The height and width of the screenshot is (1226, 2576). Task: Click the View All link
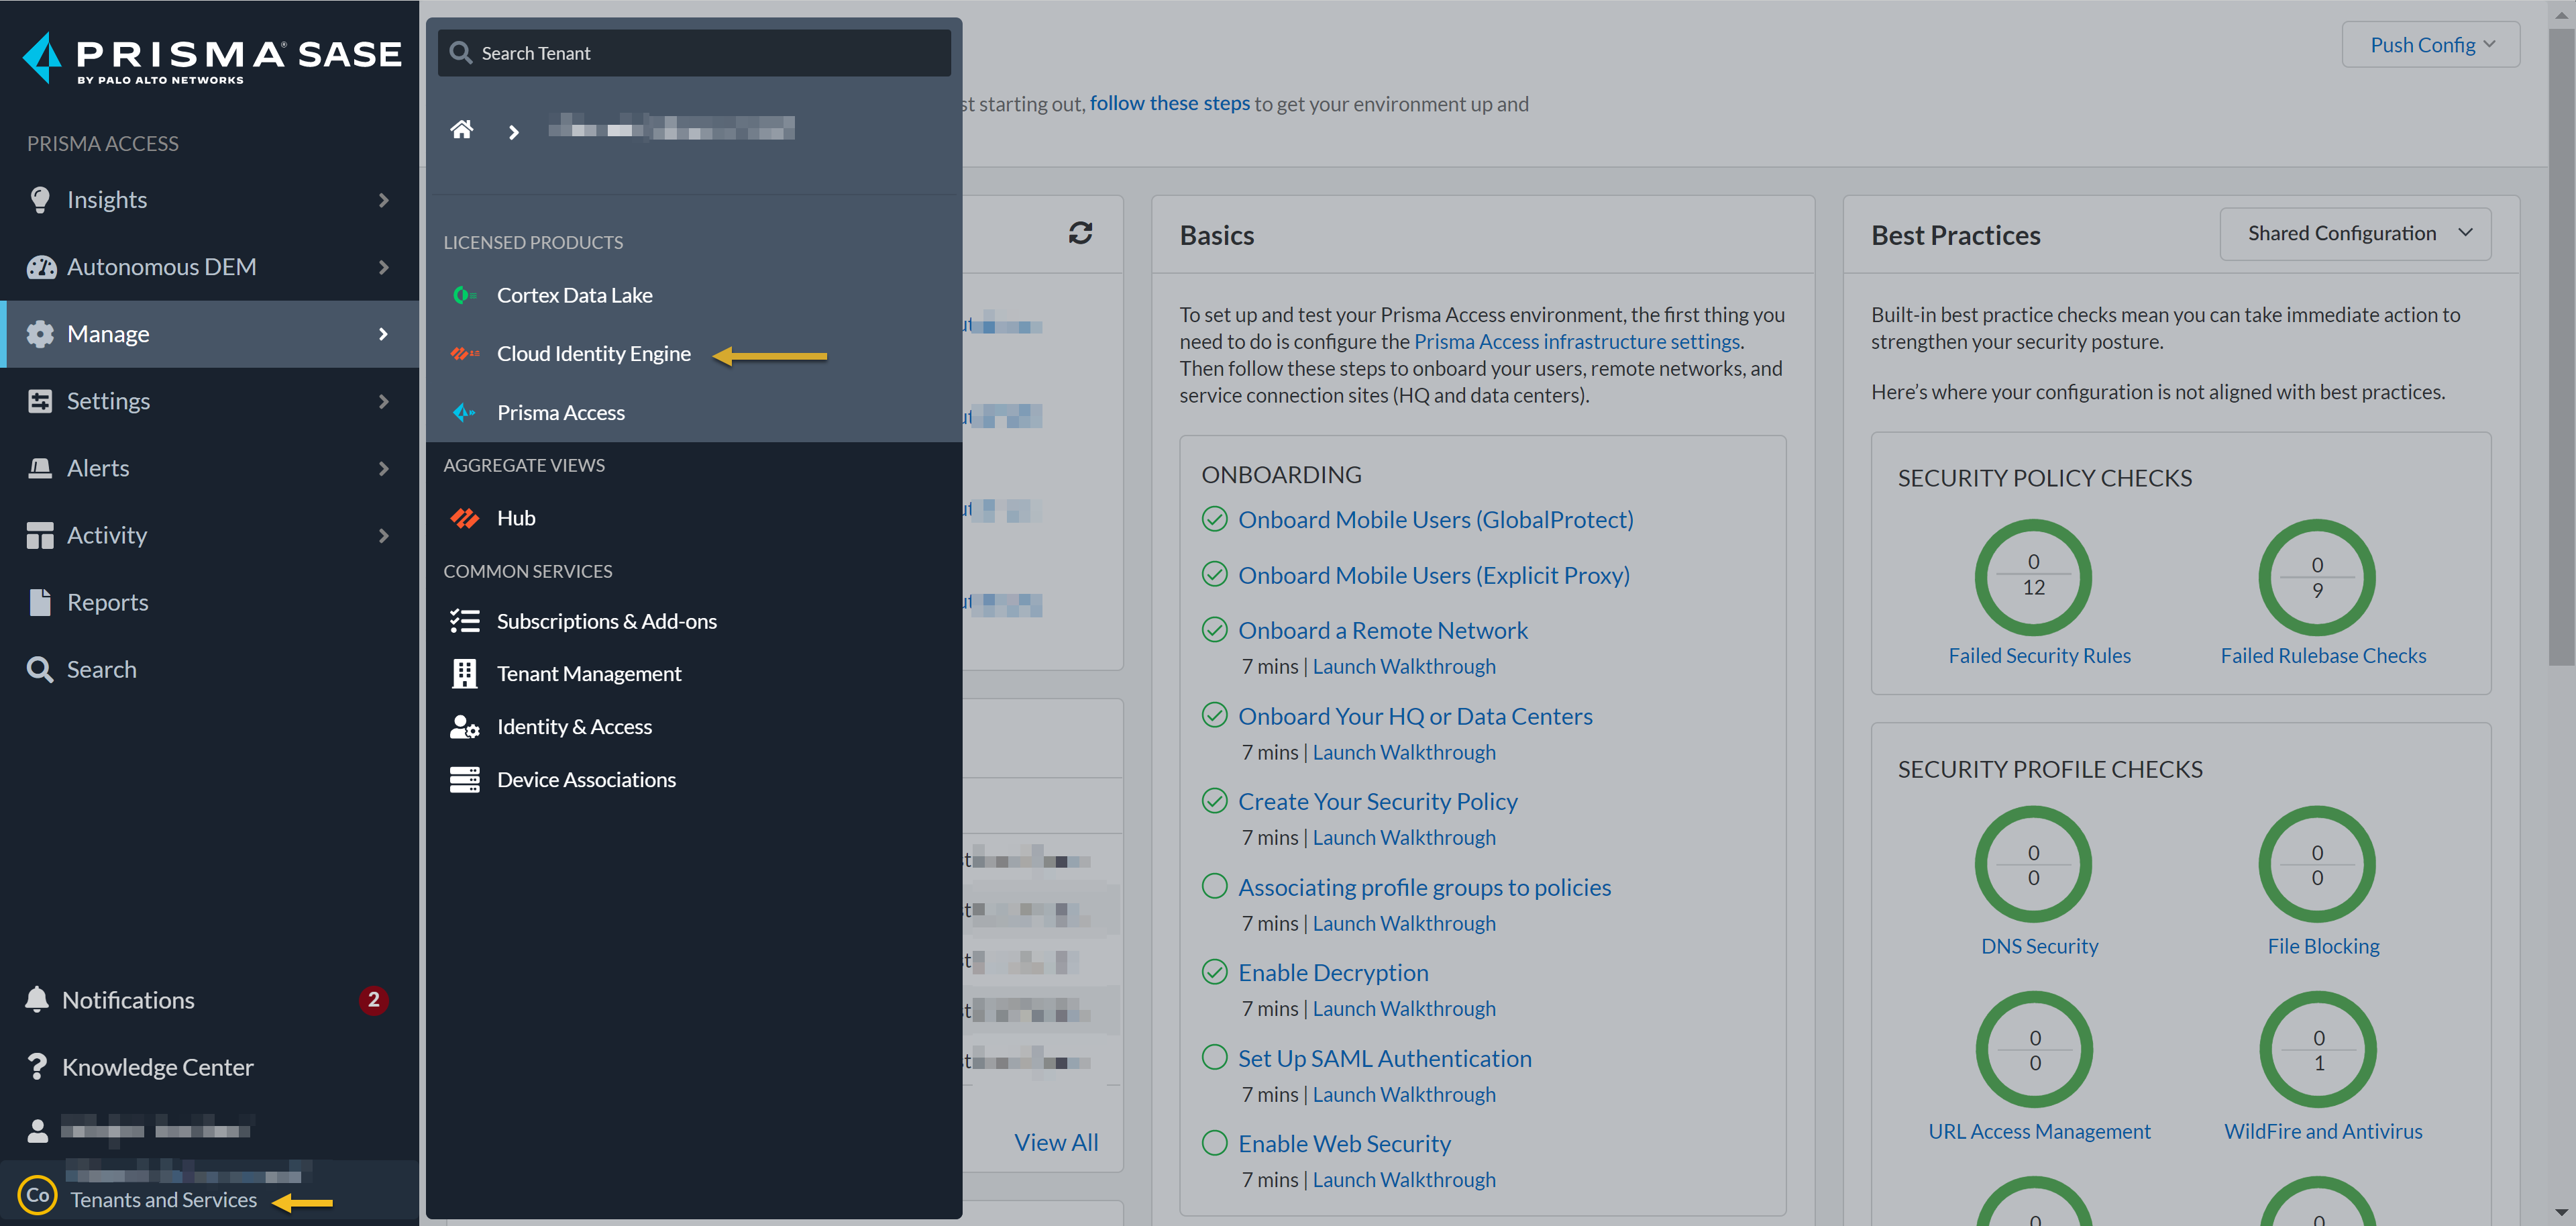coord(1056,1141)
